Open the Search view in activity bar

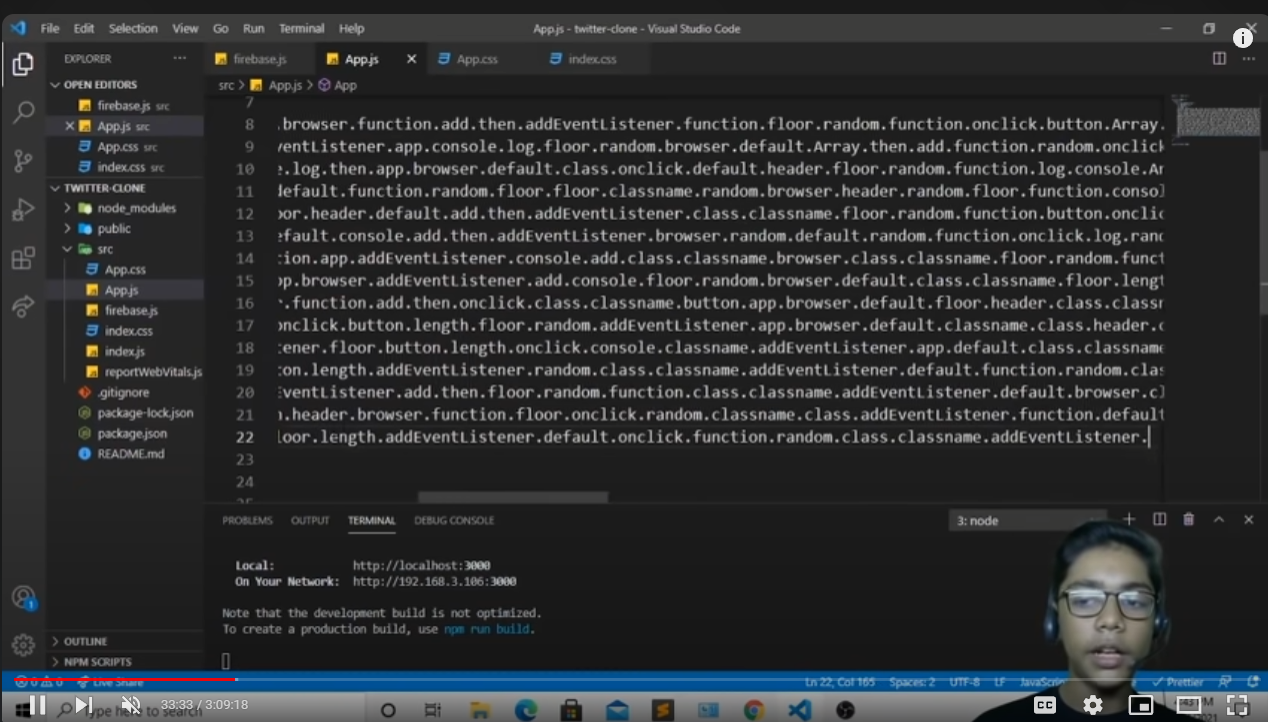point(23,112)
